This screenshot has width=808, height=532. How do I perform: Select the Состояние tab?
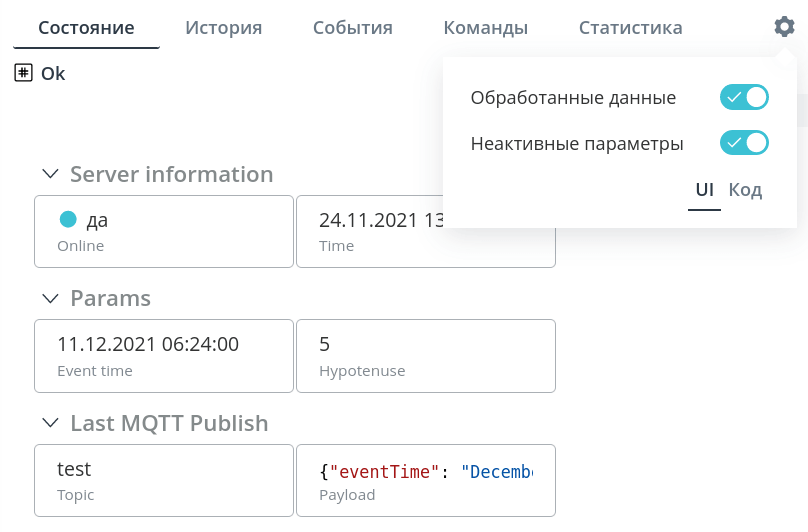point(86,27)
